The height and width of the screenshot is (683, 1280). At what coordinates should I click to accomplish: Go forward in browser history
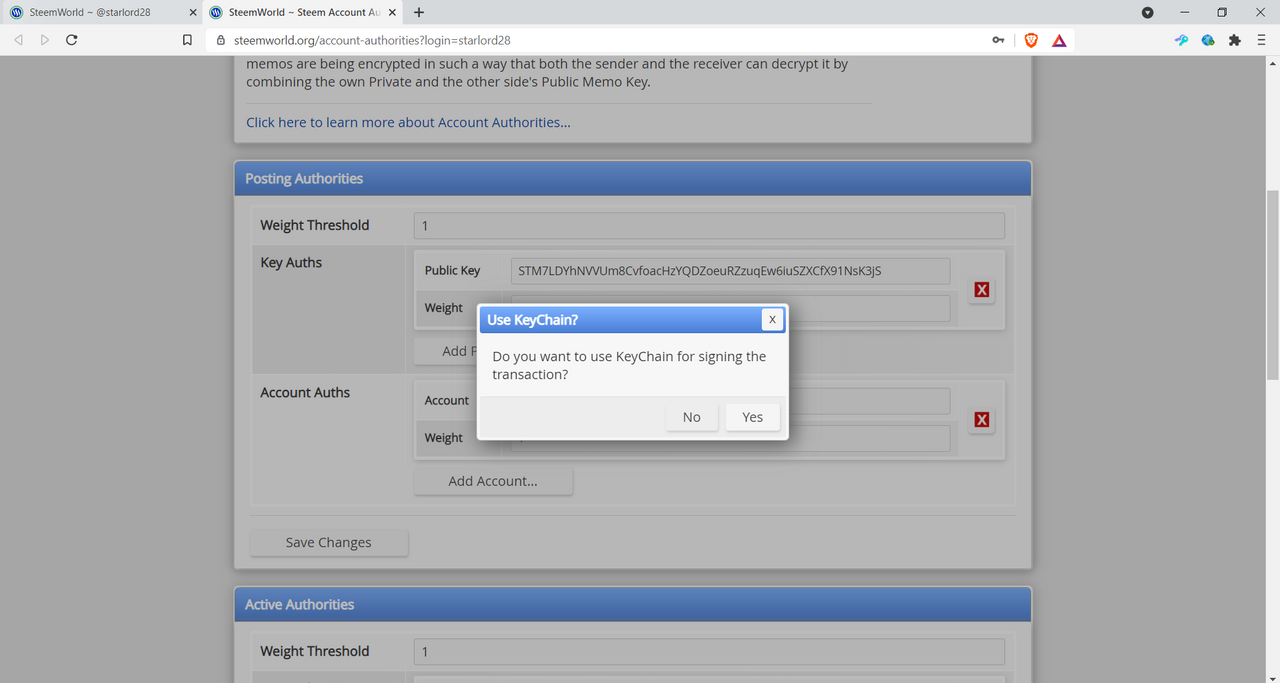[x=45, y=40]
